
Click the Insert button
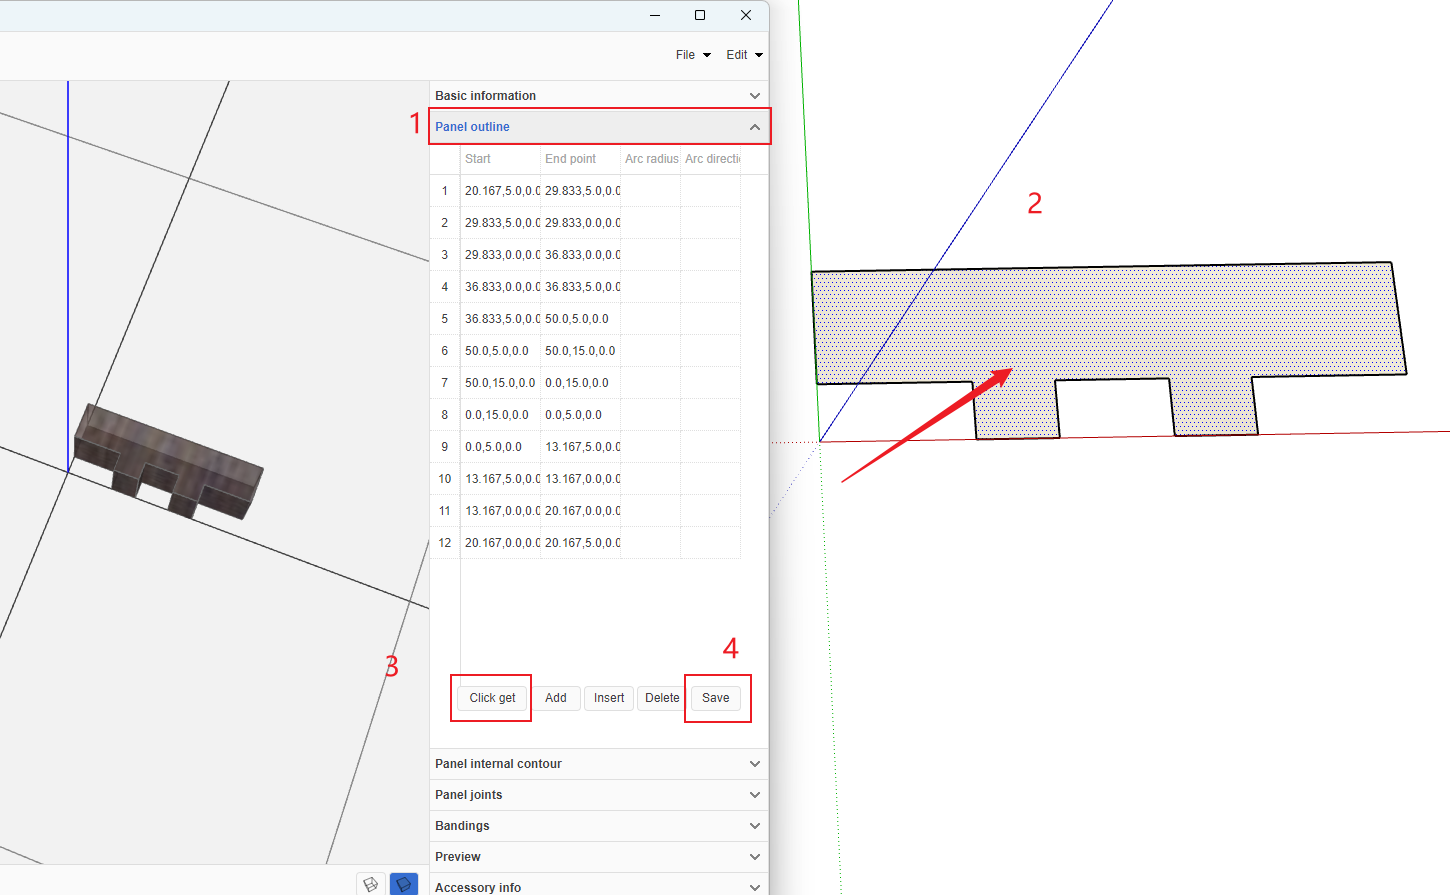(608, 698)
